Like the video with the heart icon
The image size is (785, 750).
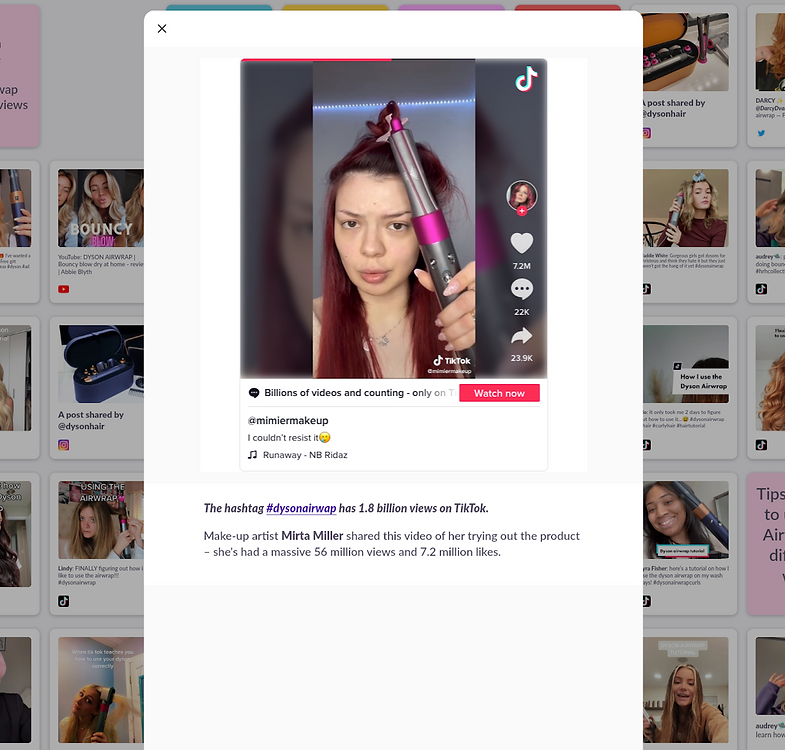(522, 243)
